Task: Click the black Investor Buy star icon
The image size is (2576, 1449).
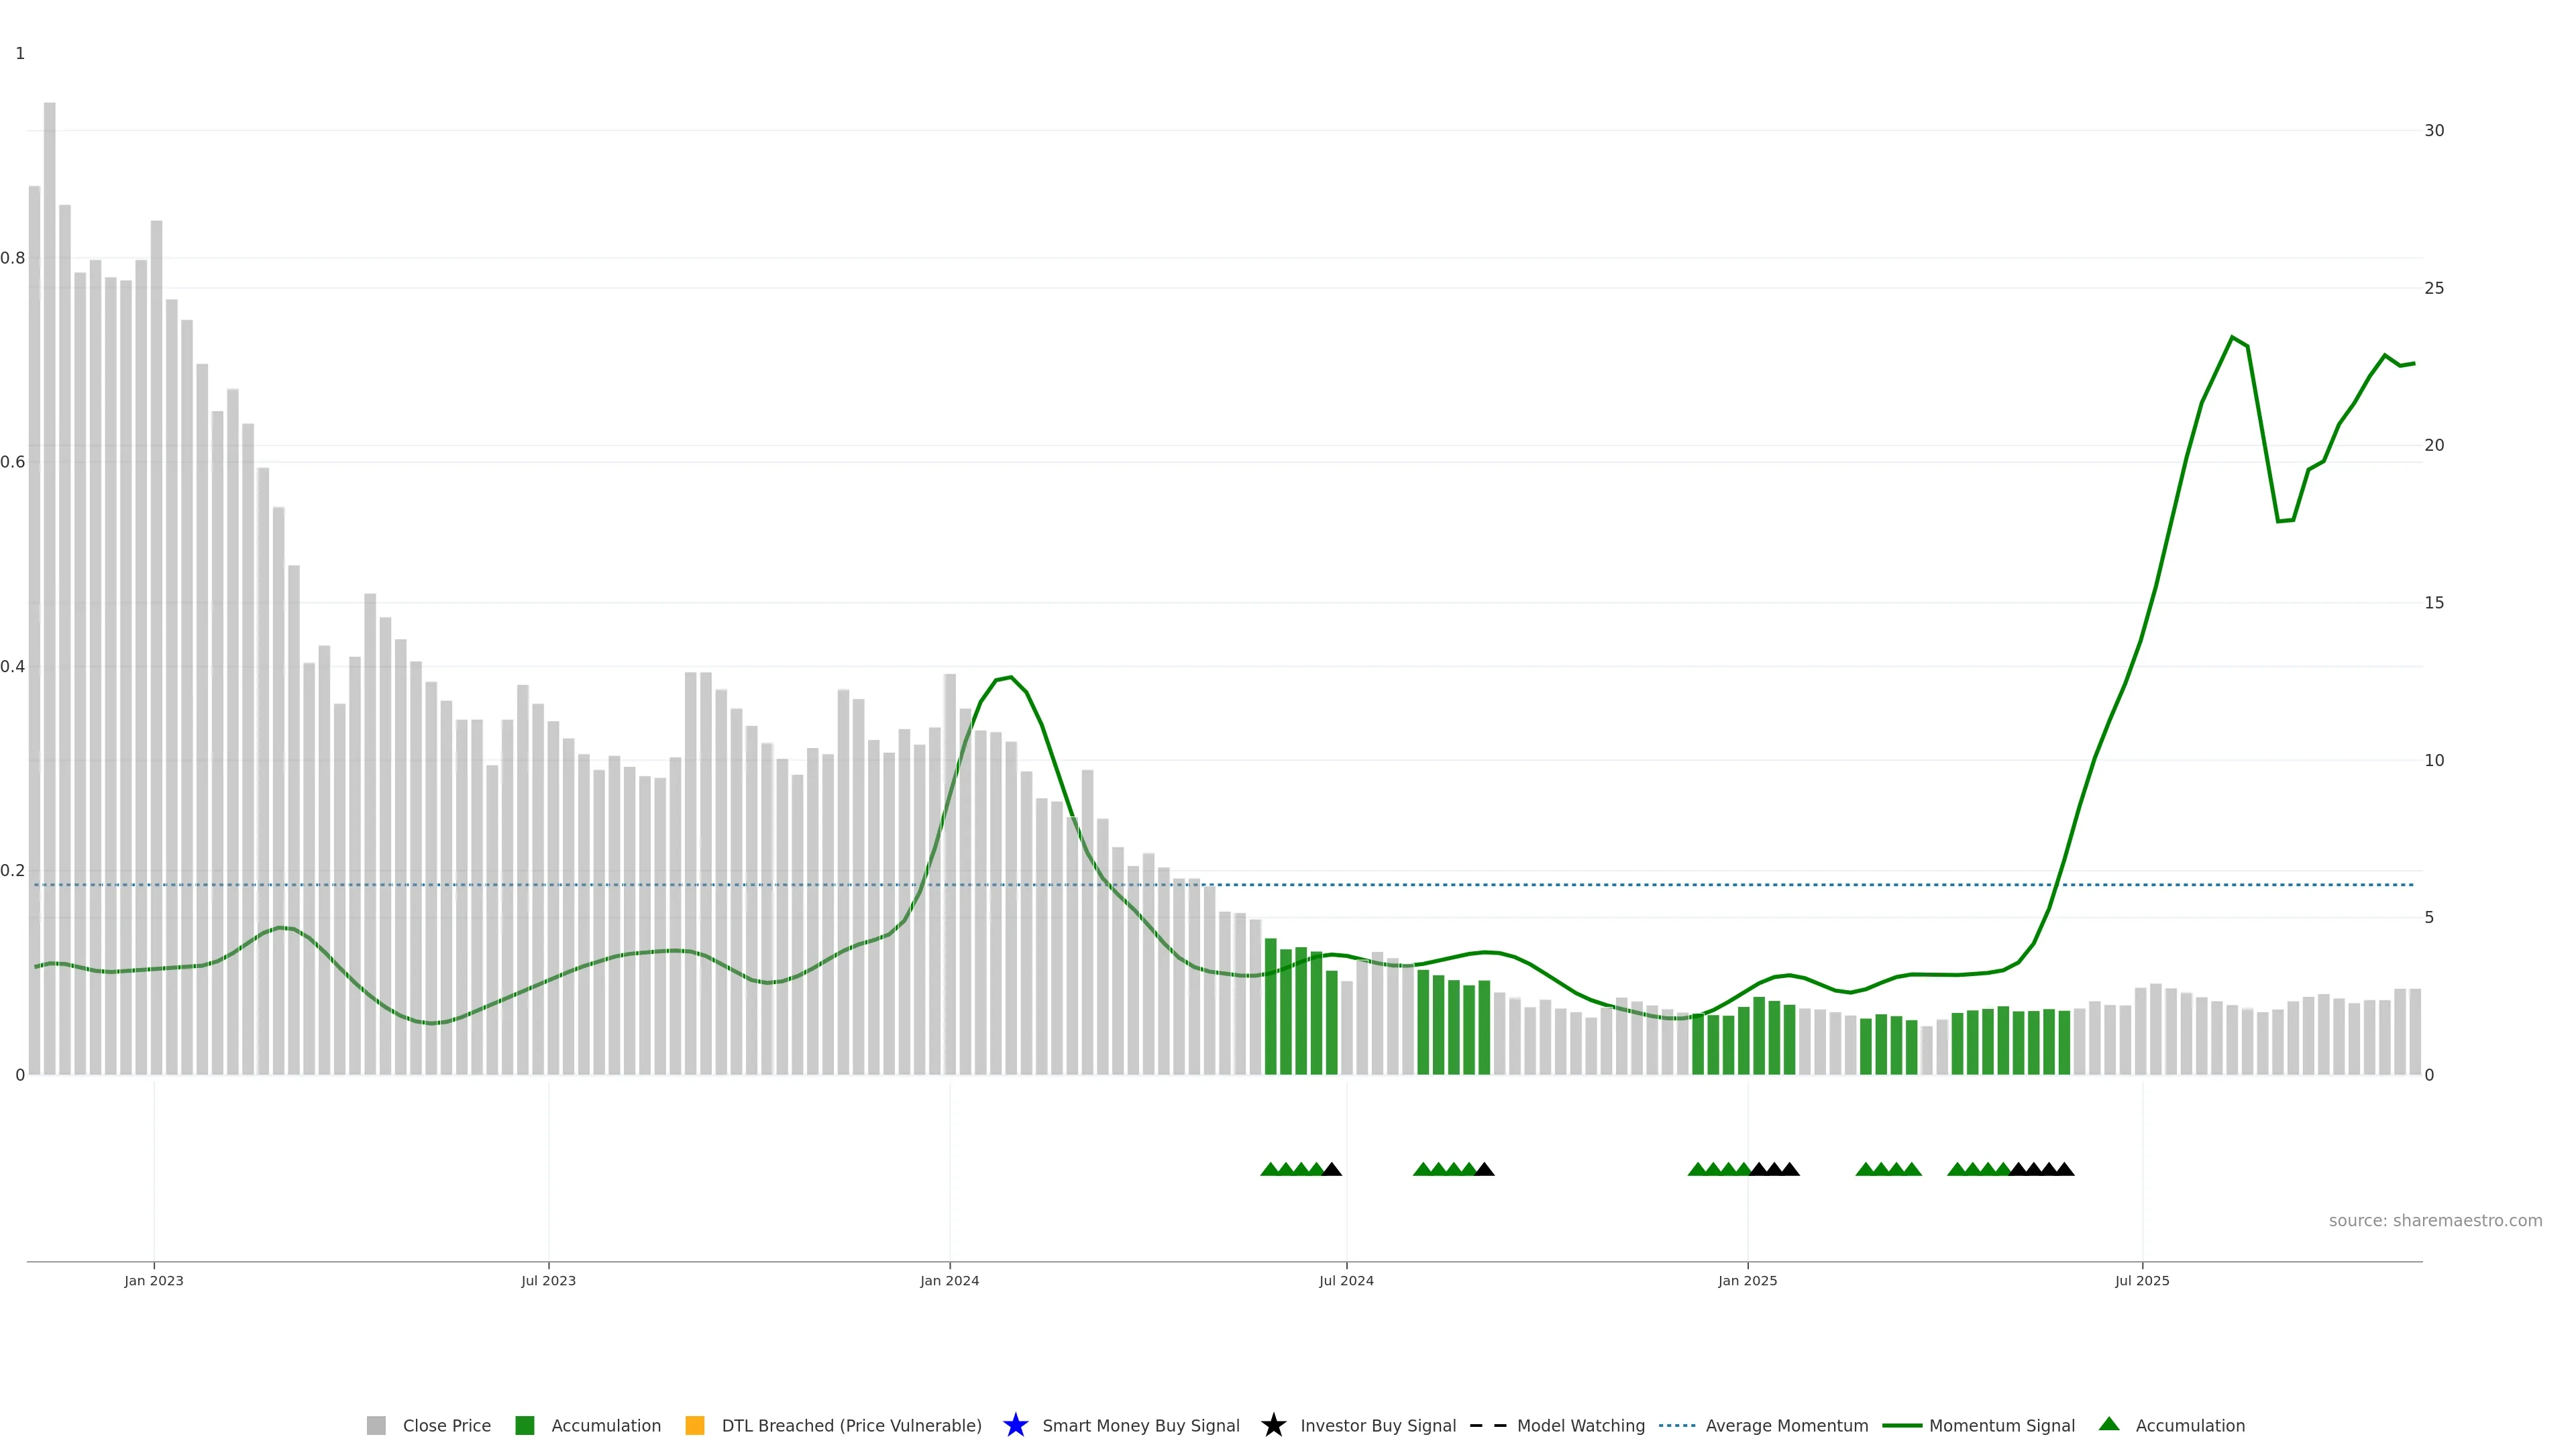Action: click(1273, 1425)
